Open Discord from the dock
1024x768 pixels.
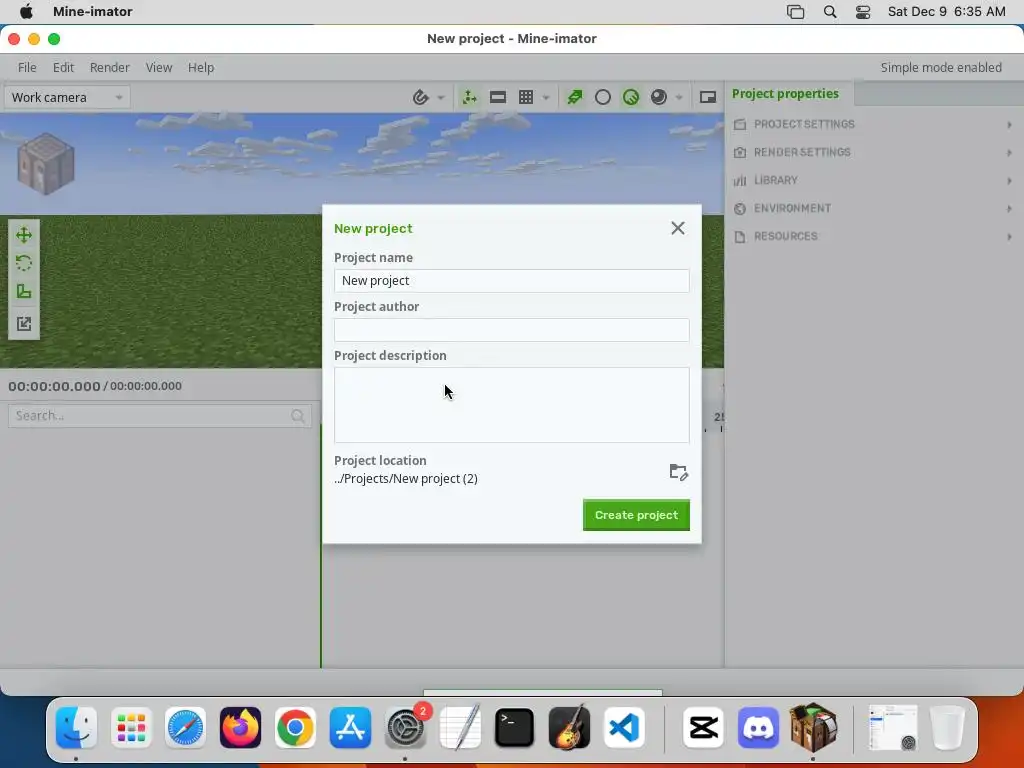(x=758, y=728)
